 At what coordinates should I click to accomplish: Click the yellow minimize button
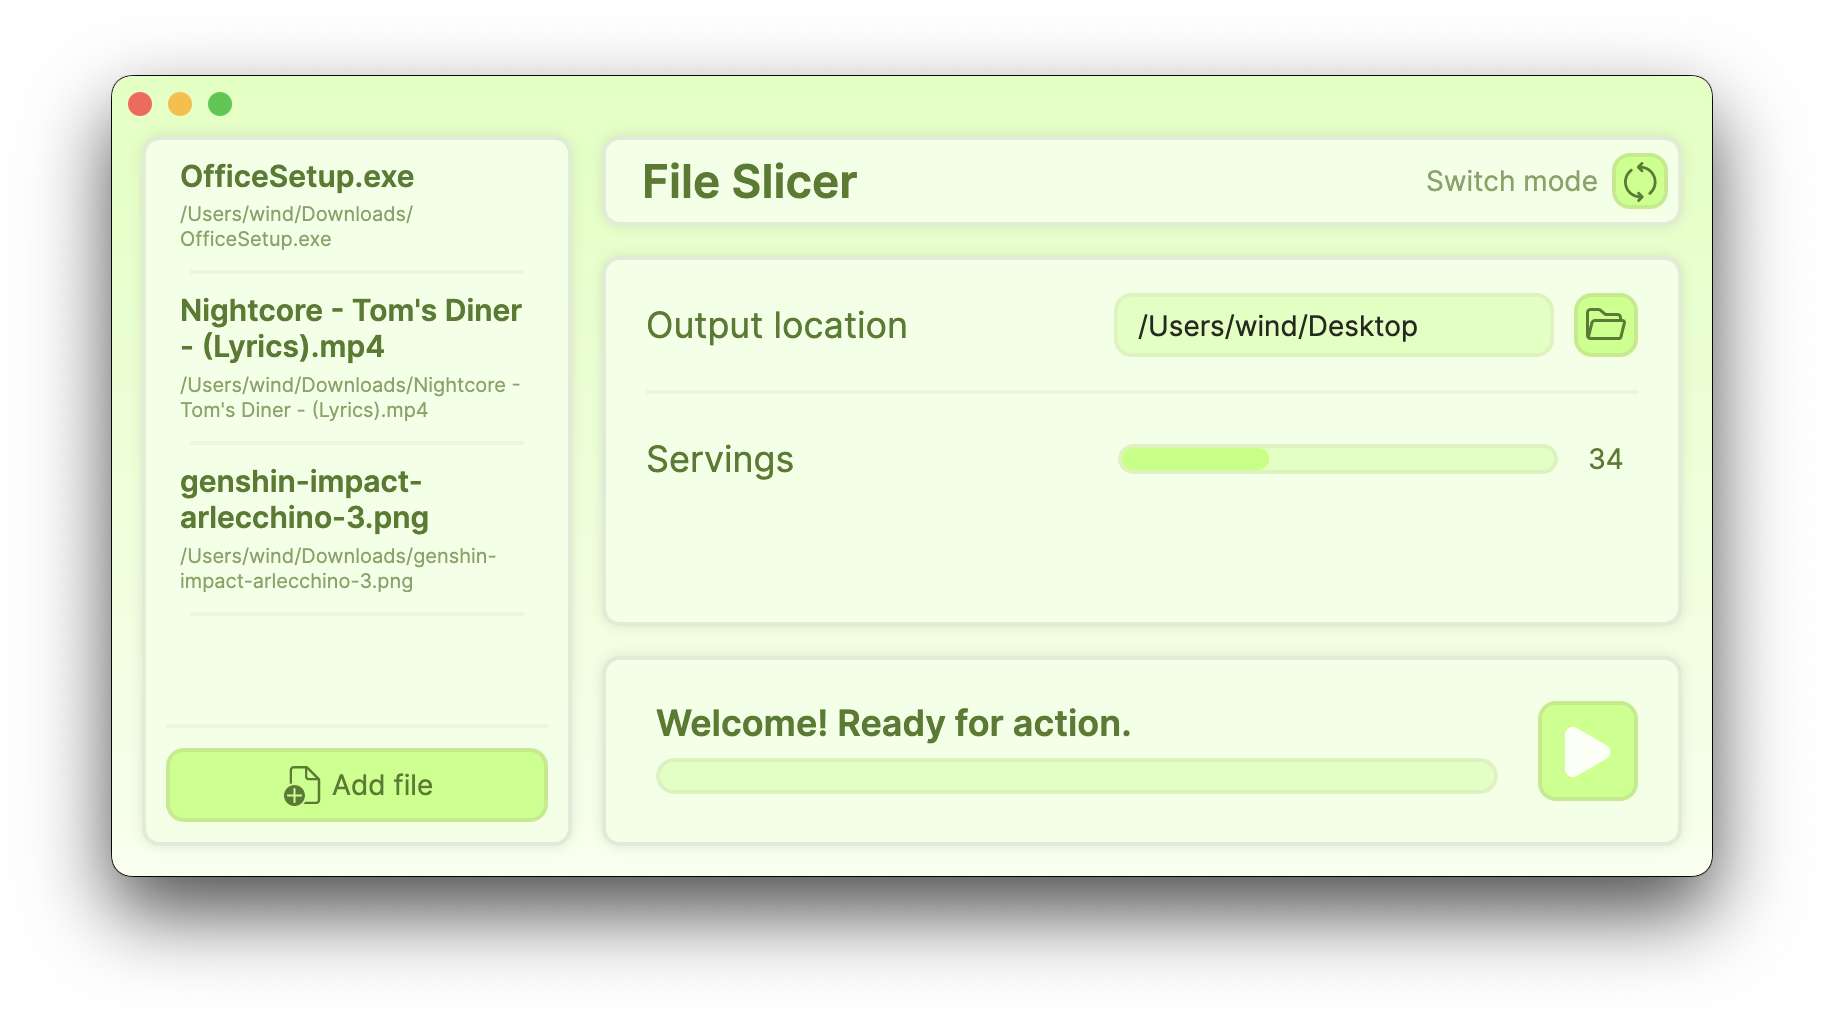pos(180,103)
